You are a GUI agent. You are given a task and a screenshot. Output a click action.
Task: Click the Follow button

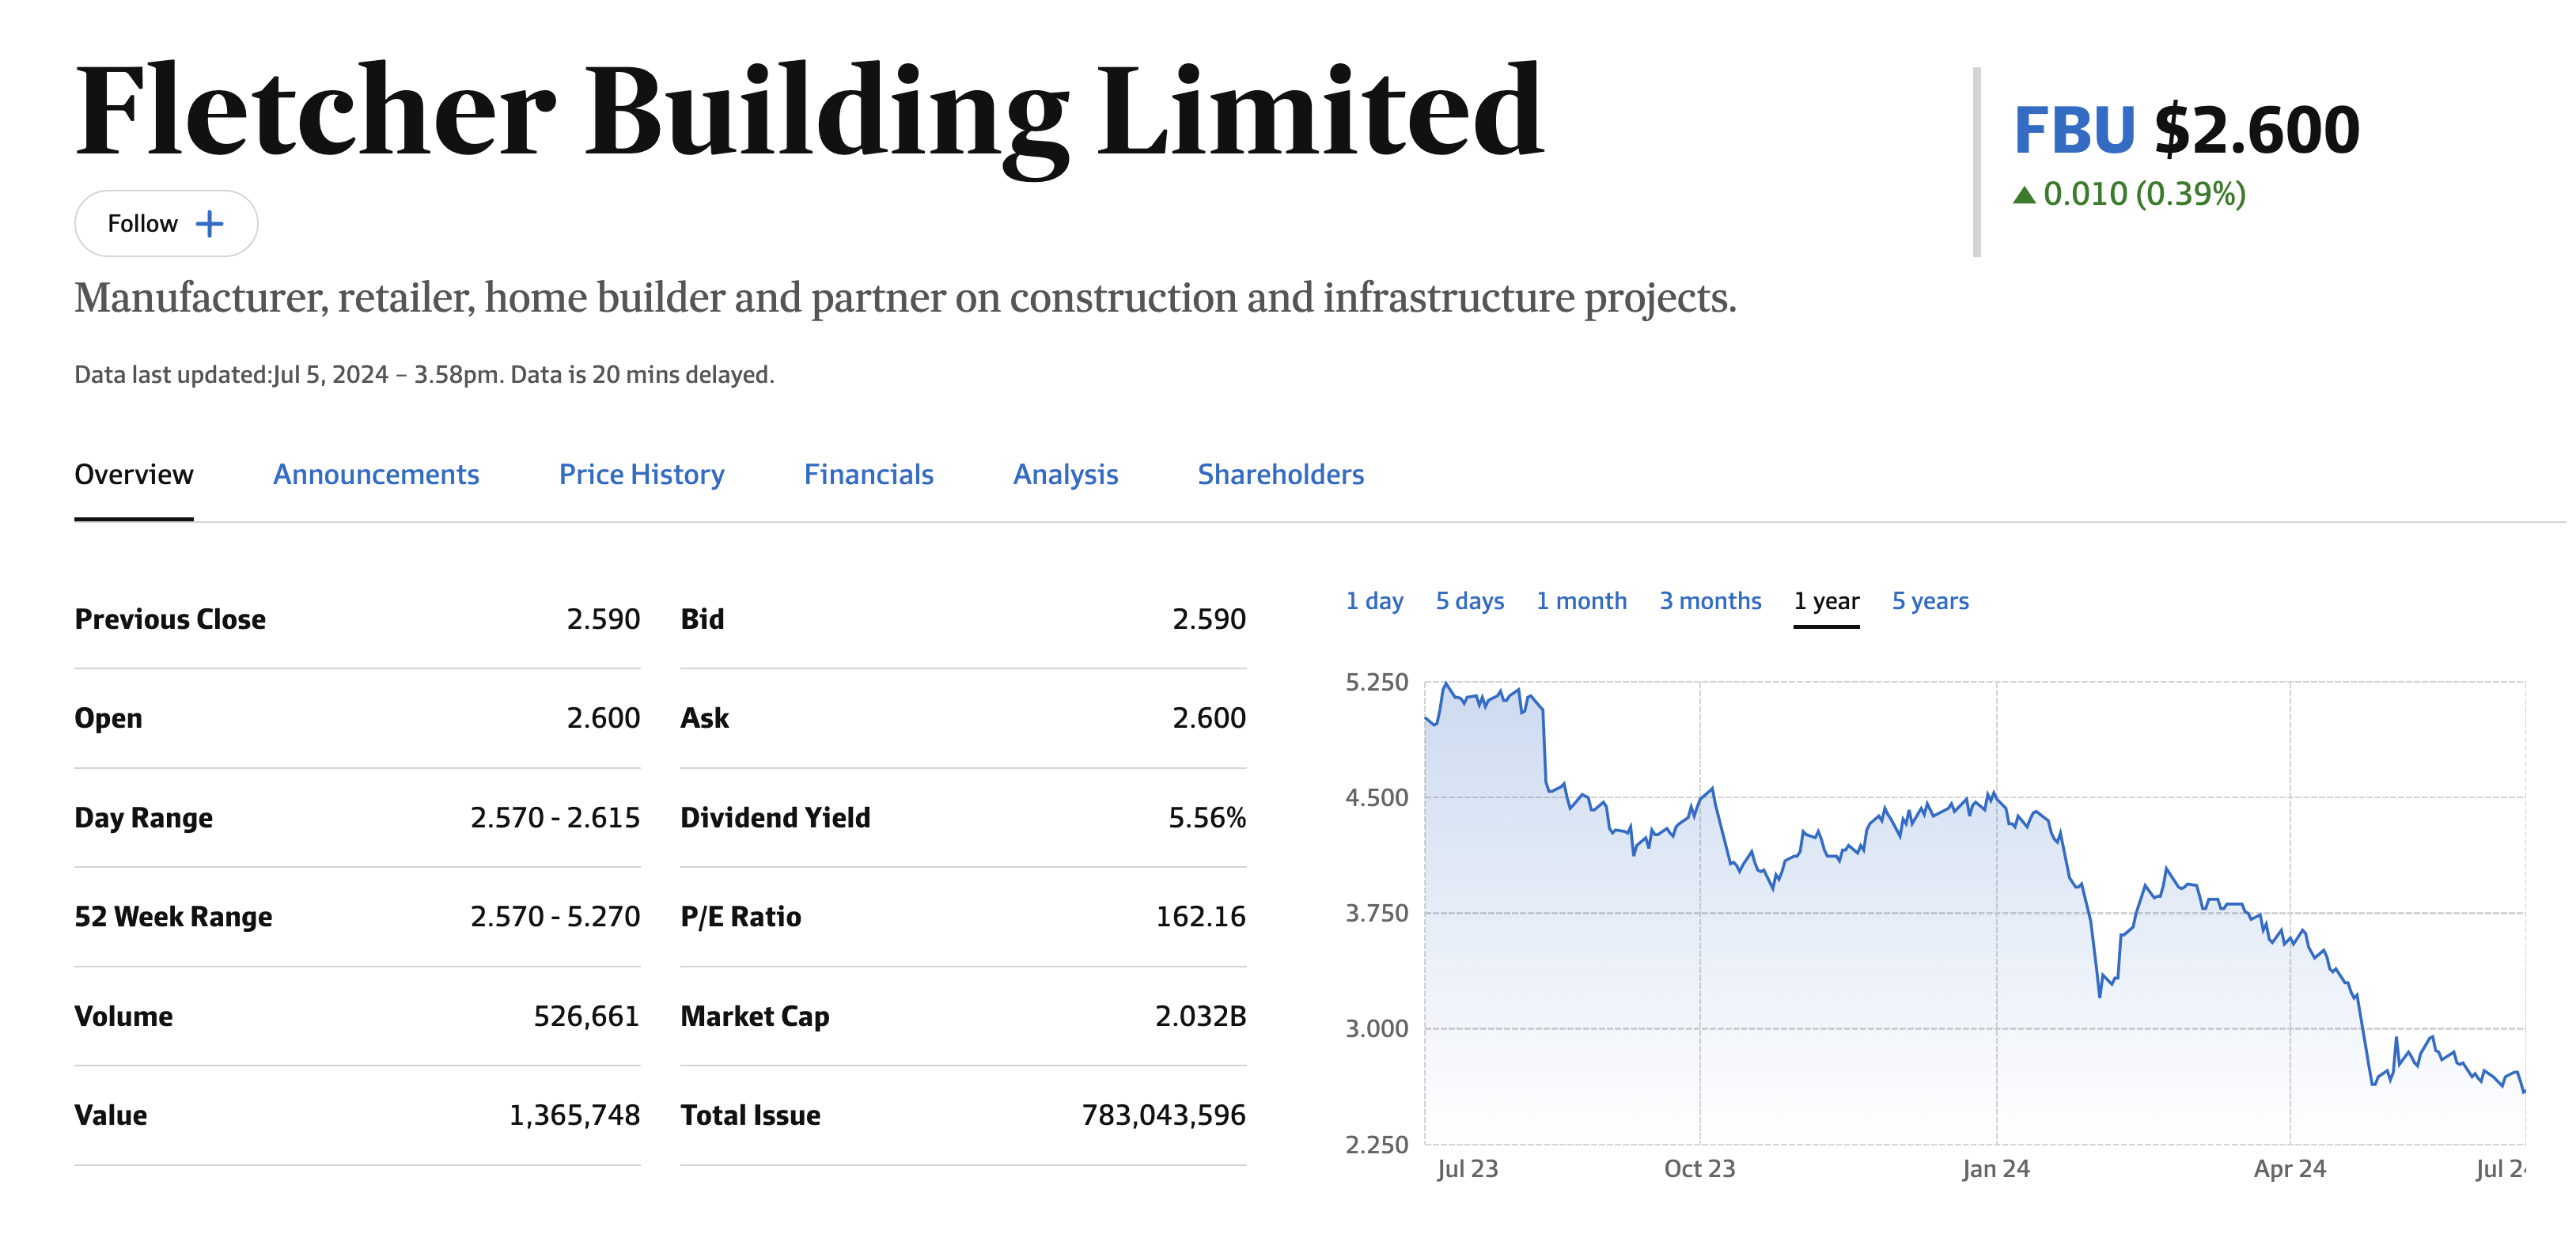(x=166, y=223)
